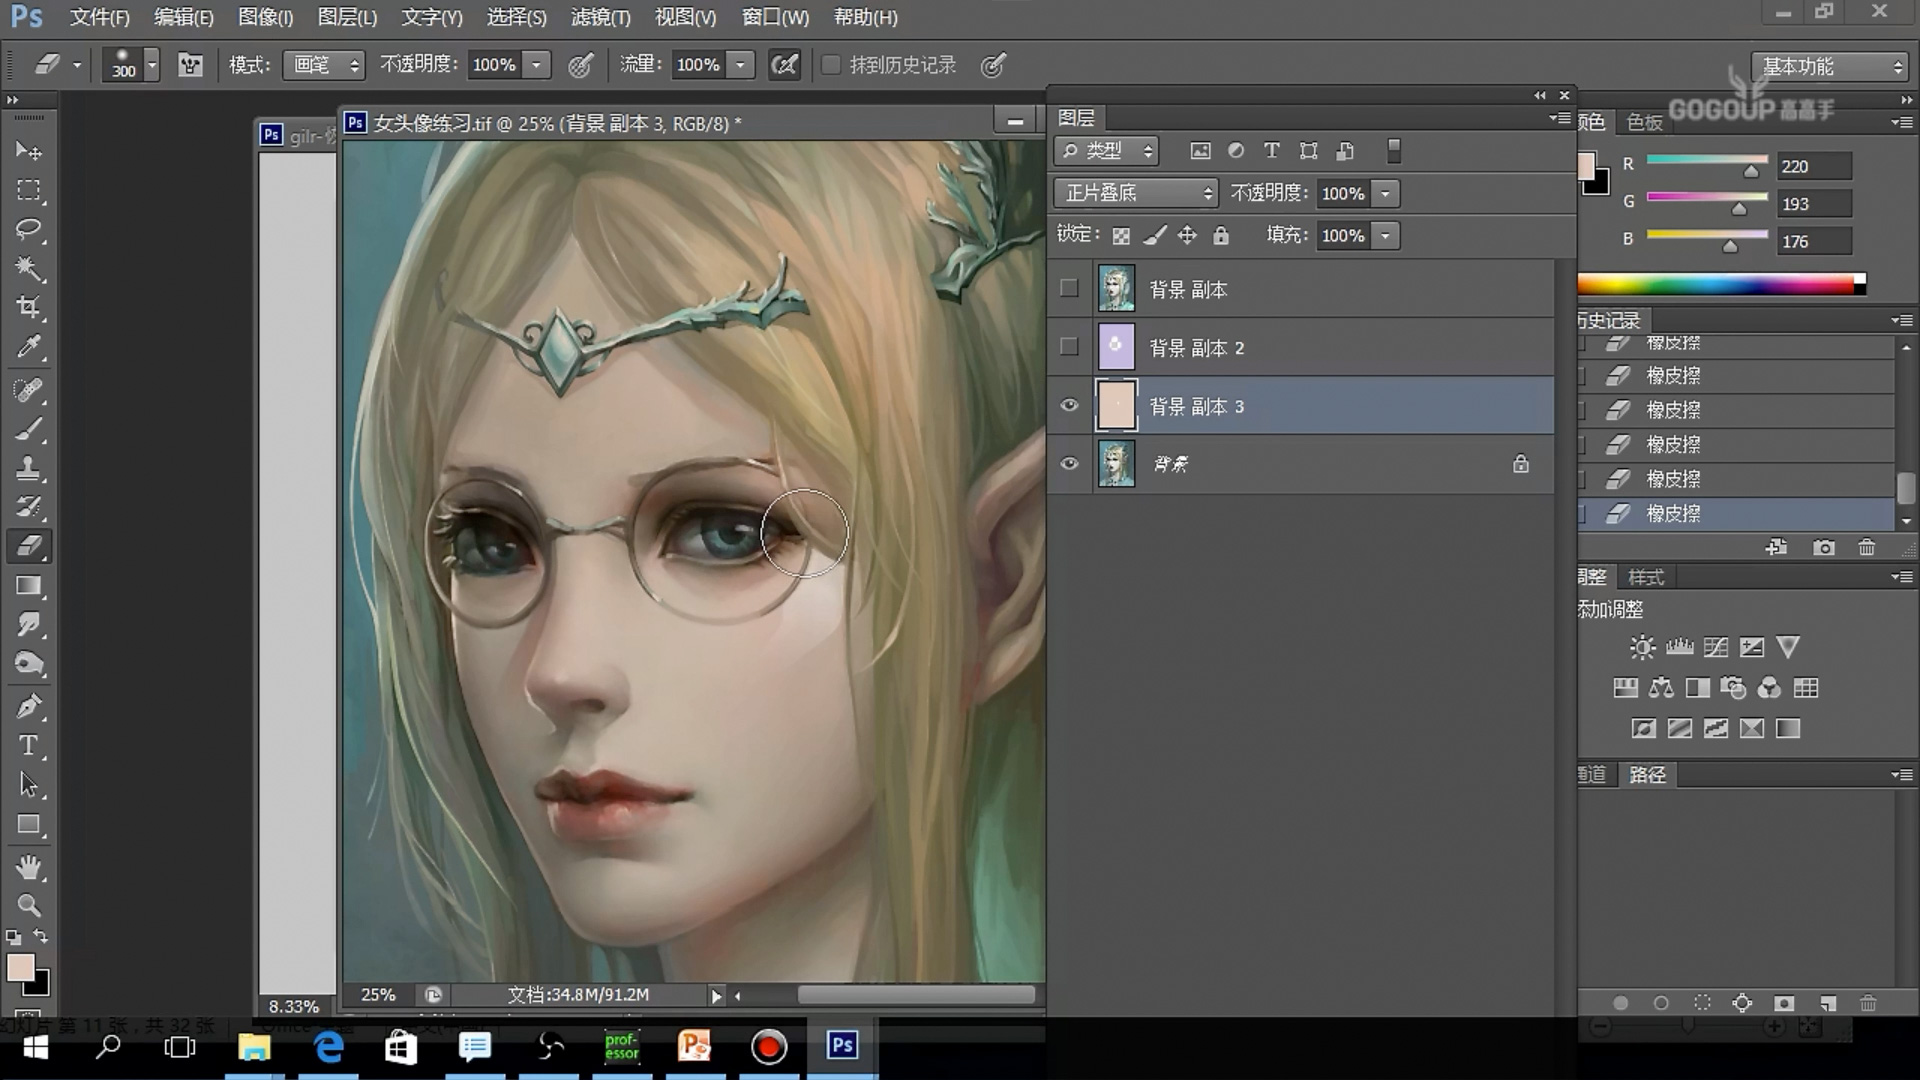Screen dimensions: 1920x1080
Task: Select the Rectangle shape tool
Action: tap(28, 825)
